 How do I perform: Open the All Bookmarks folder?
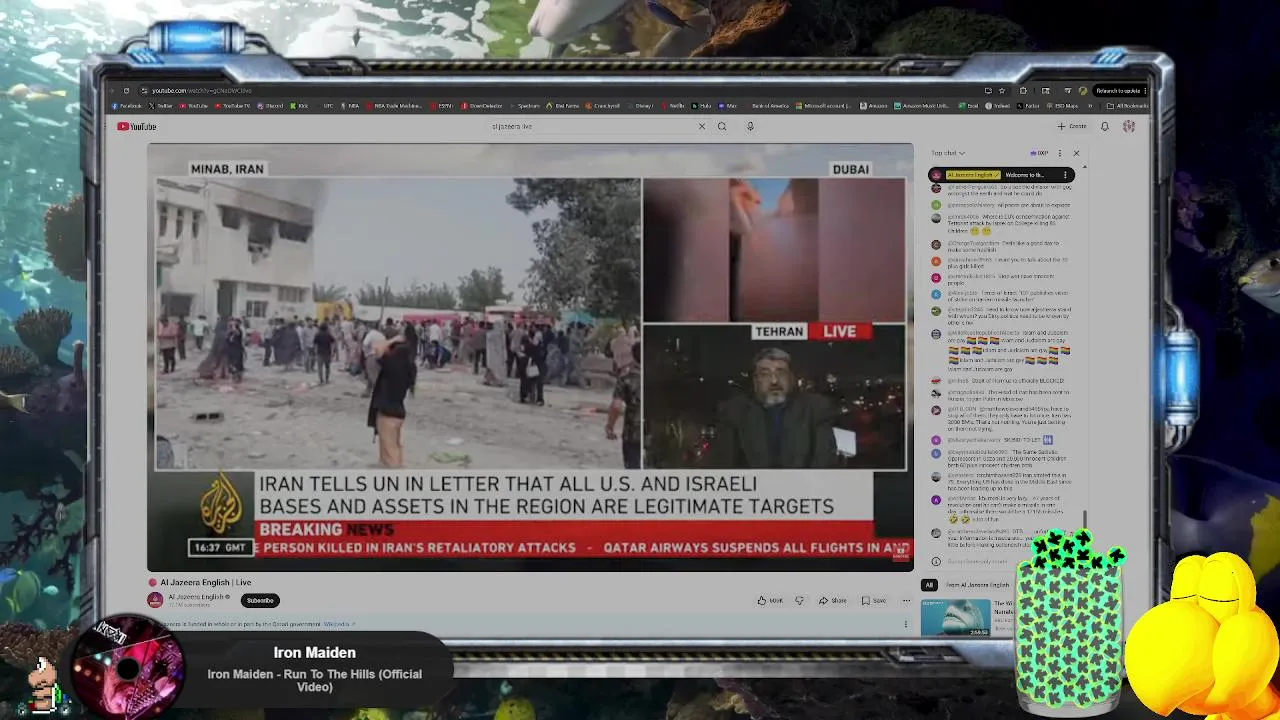coord(1127,106)
